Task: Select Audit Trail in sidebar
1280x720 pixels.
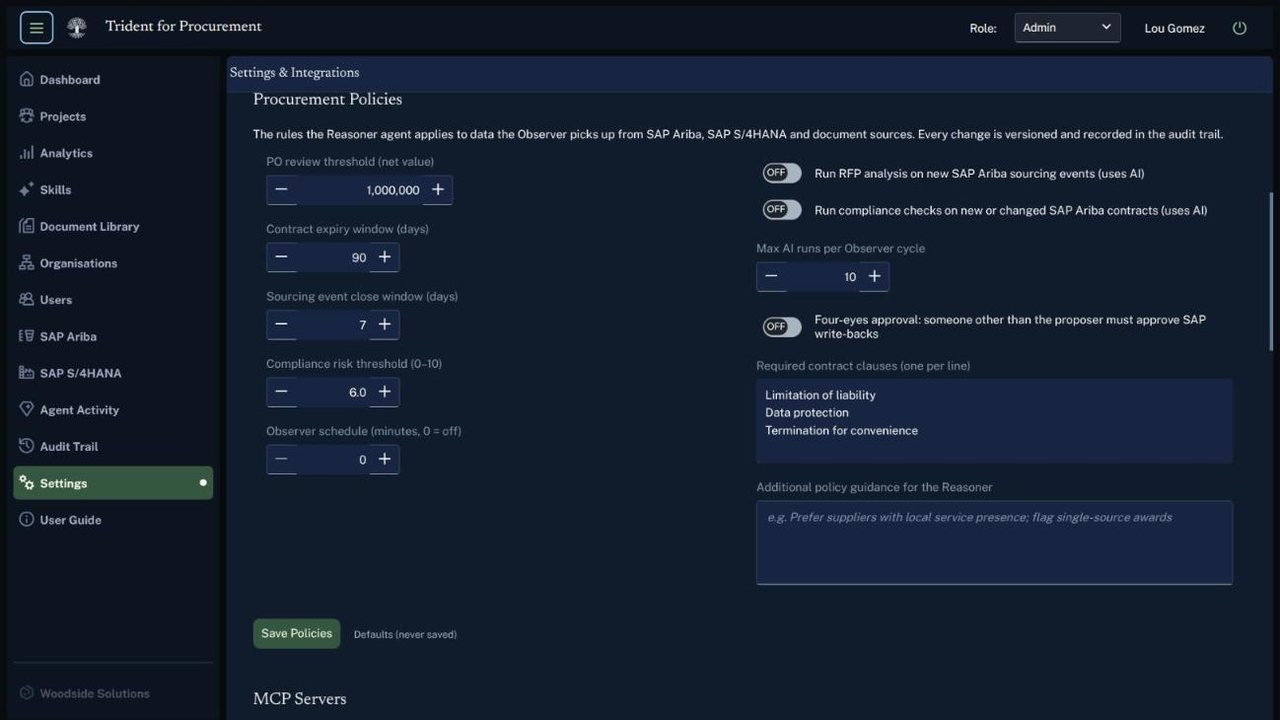Action: (113, 446)
